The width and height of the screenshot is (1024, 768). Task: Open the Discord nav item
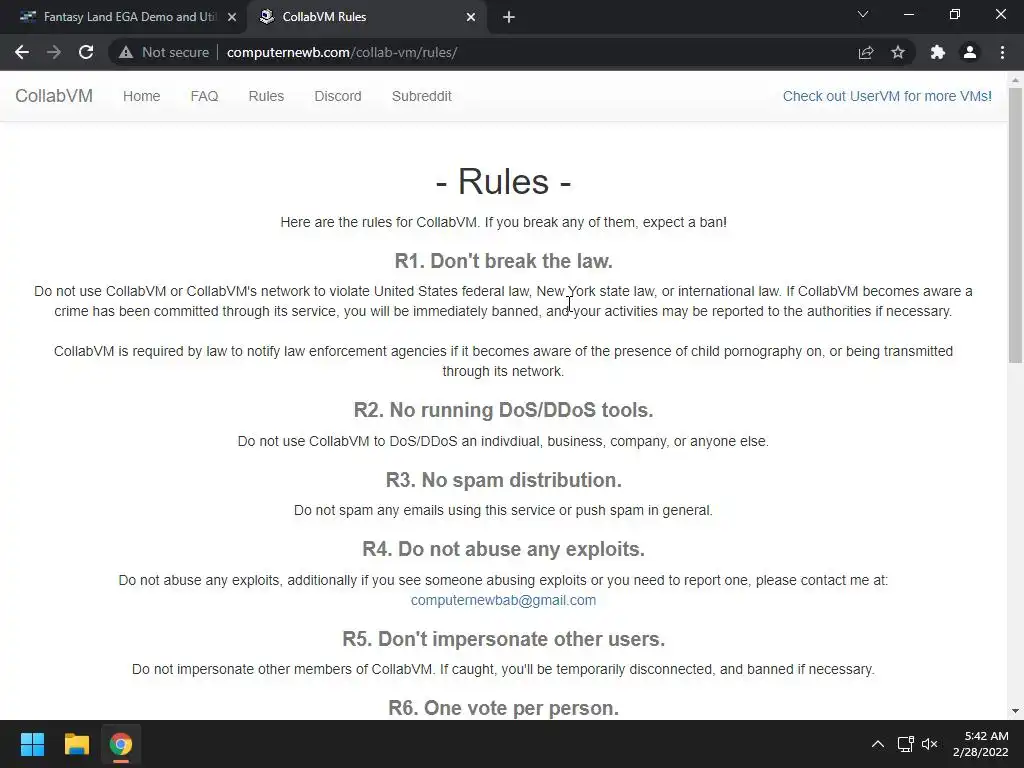[x=338, y=96]
